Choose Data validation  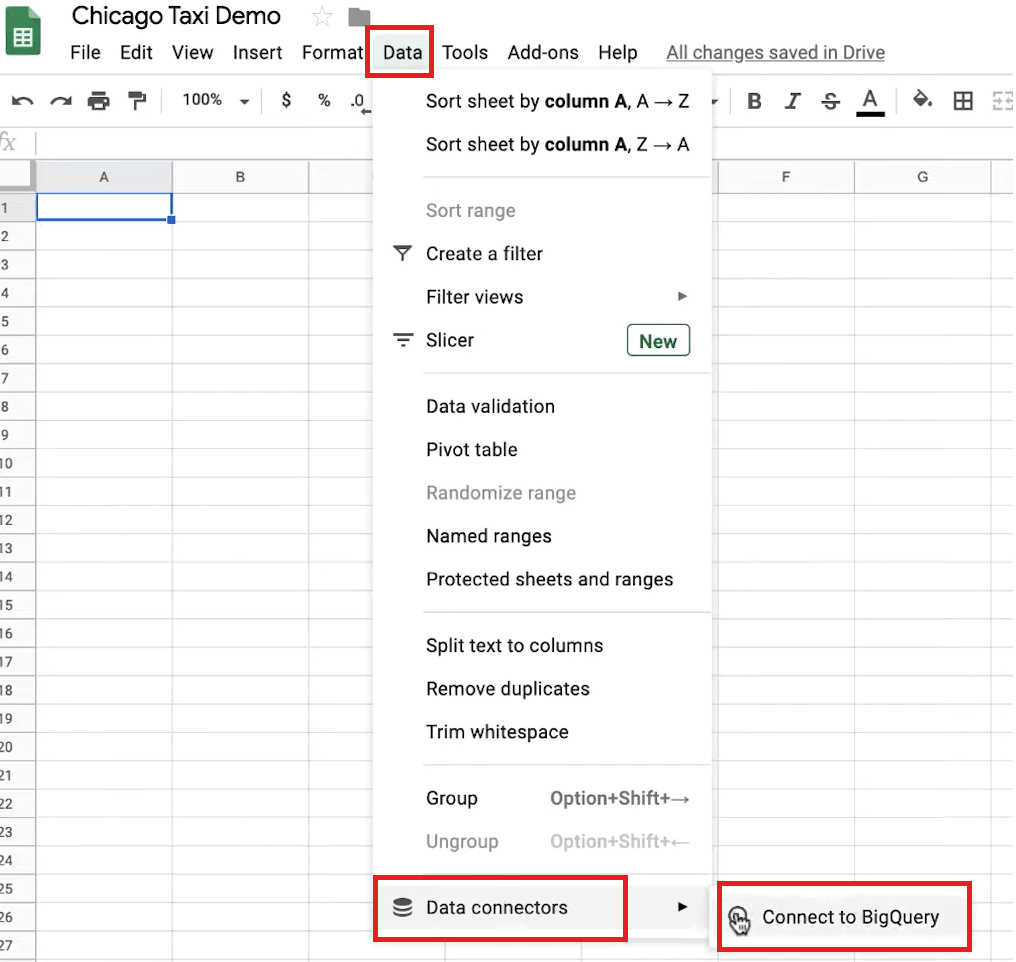[543, 406]
